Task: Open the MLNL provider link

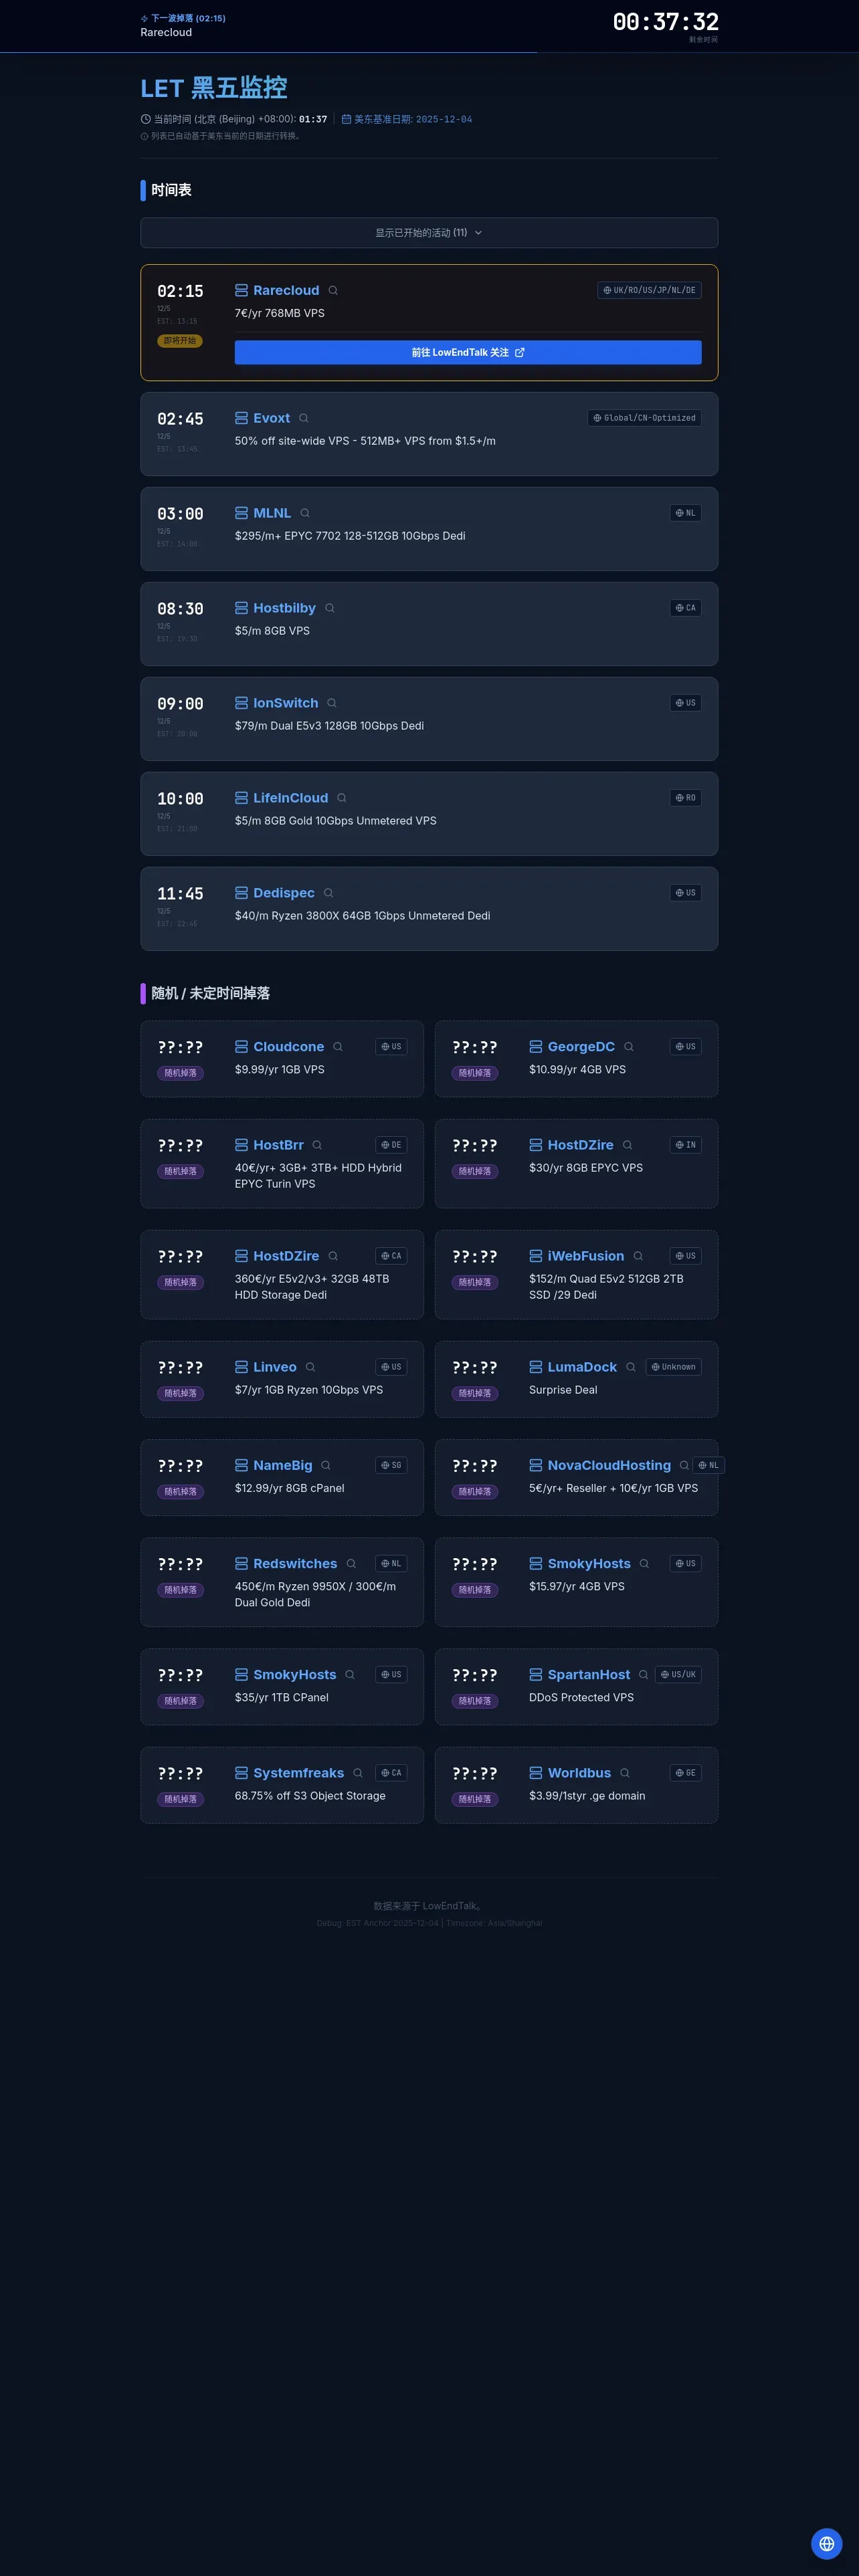Action: pos(272,513)
